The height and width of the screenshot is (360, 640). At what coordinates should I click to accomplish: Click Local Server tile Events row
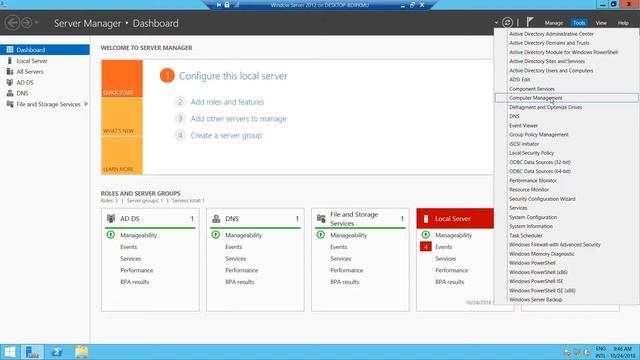click(443, 247)
